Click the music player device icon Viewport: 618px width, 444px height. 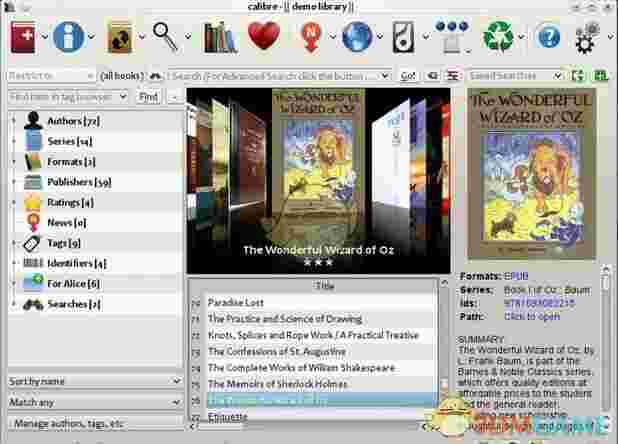pos(403,37)
